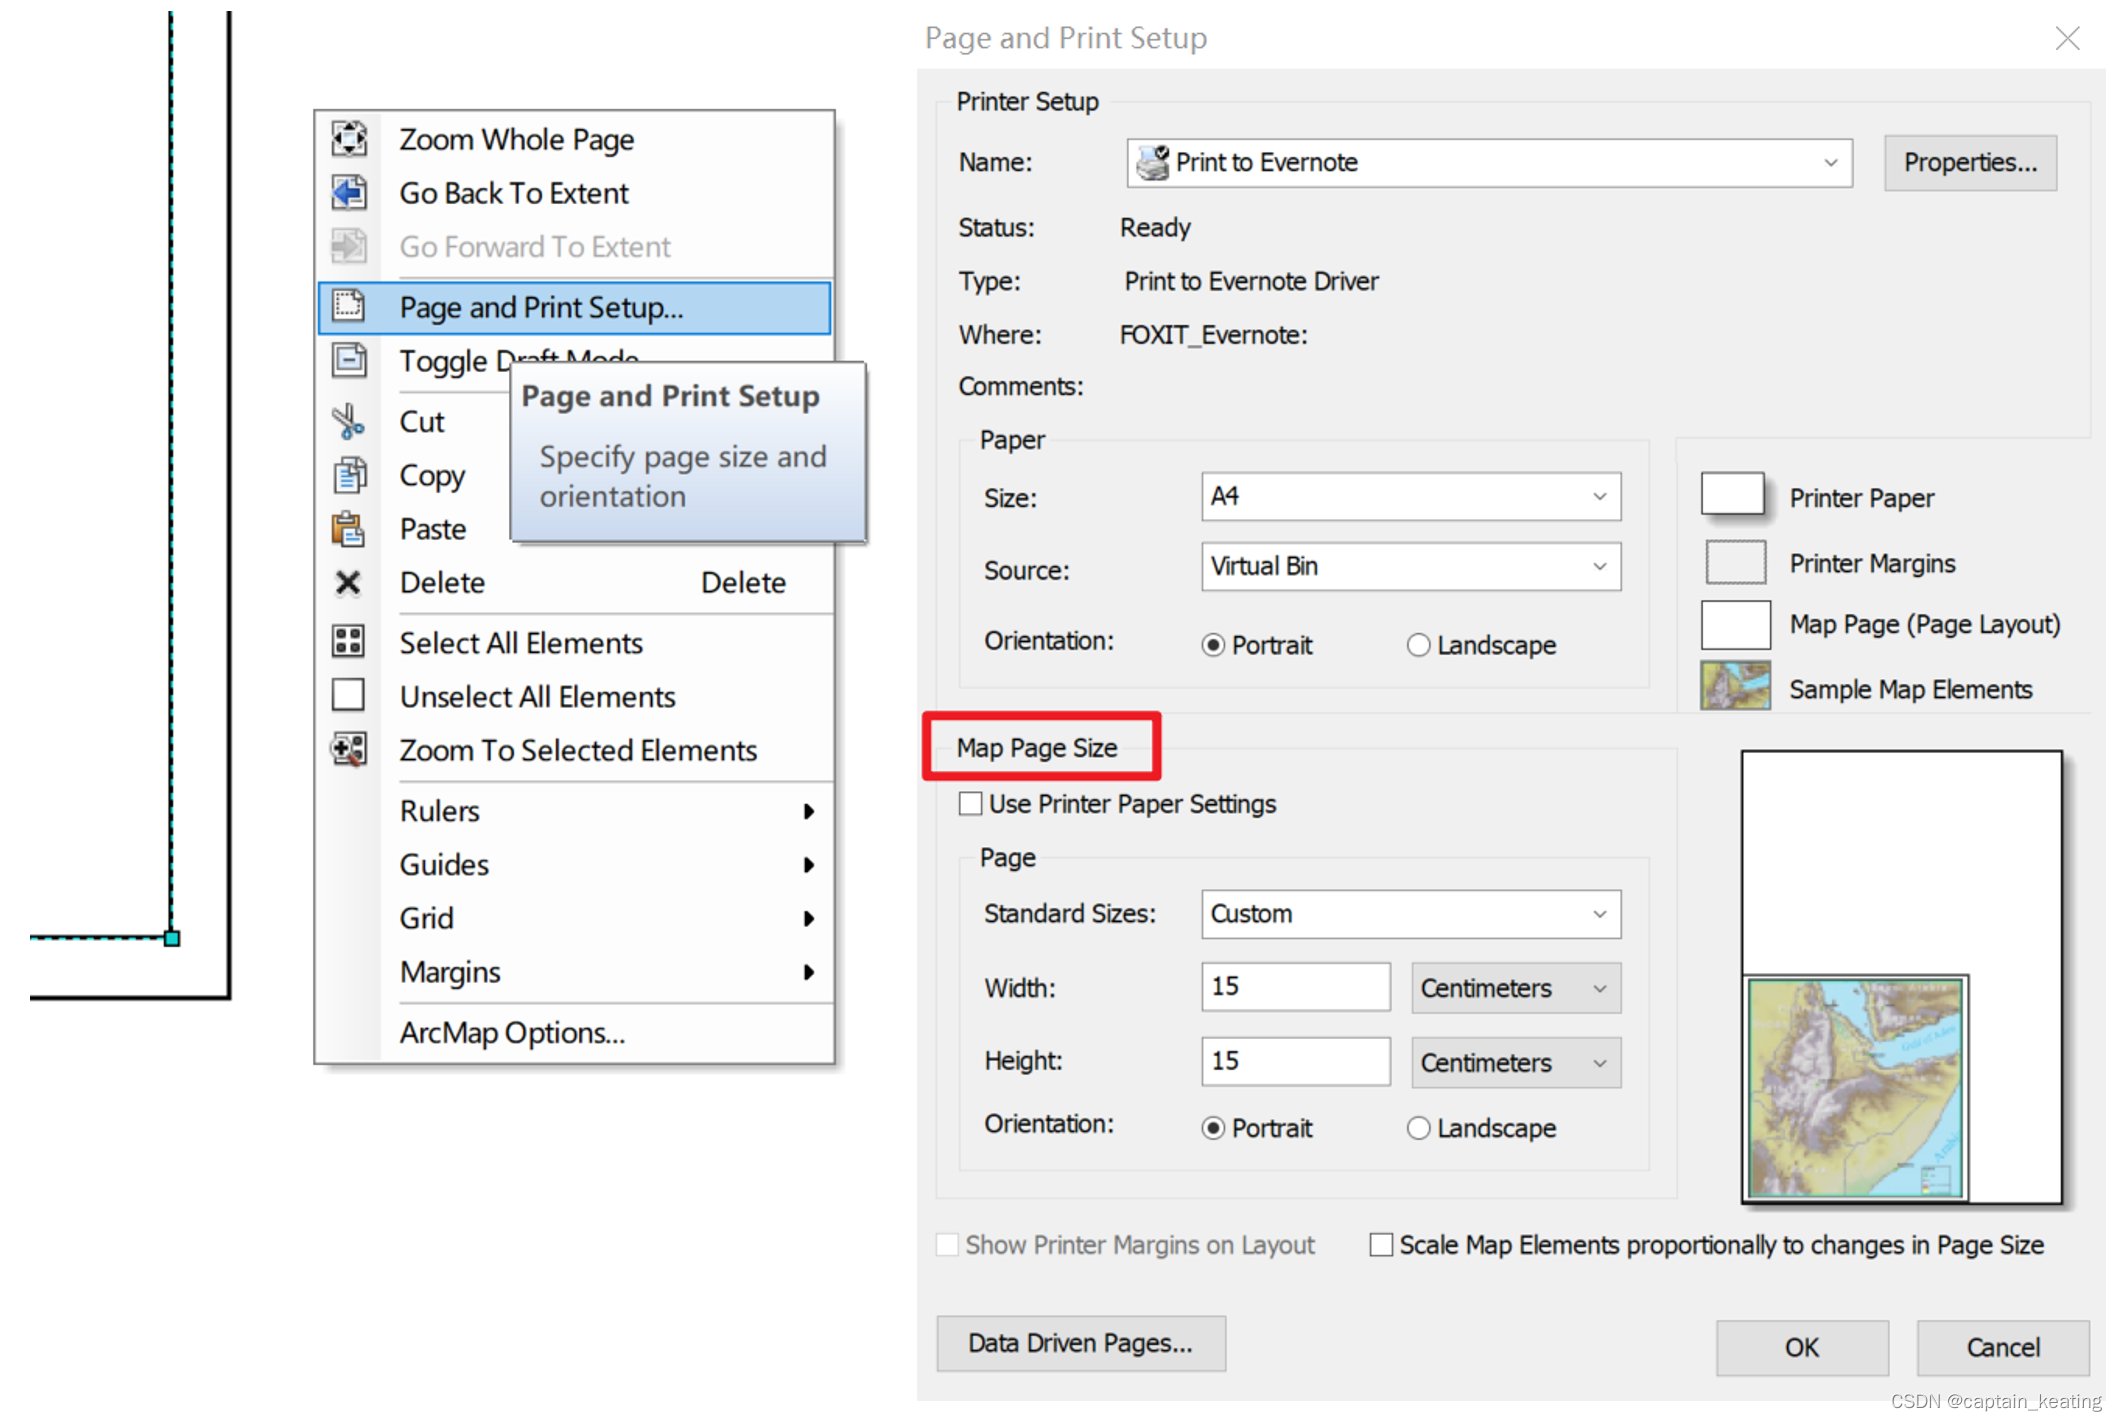Click the Paste clipboard icon
The image size is (2117, 1421).
[349, 528]
